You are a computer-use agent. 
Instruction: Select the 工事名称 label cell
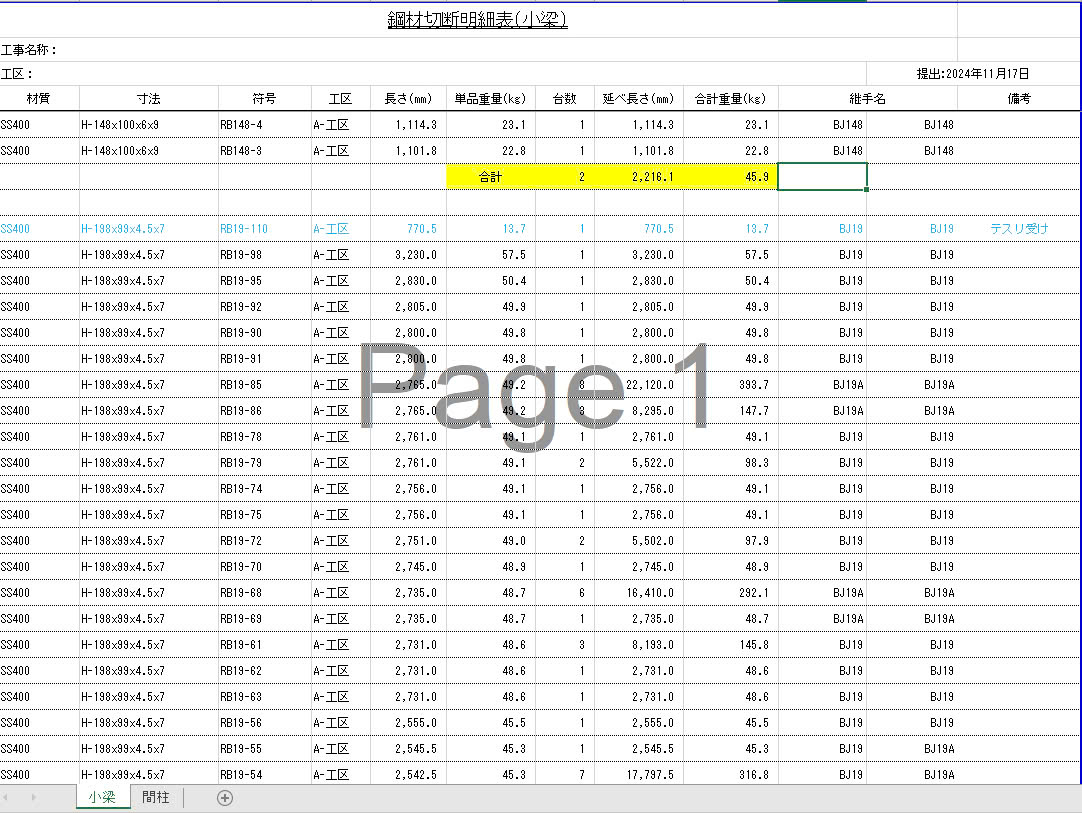pos(30,50)
